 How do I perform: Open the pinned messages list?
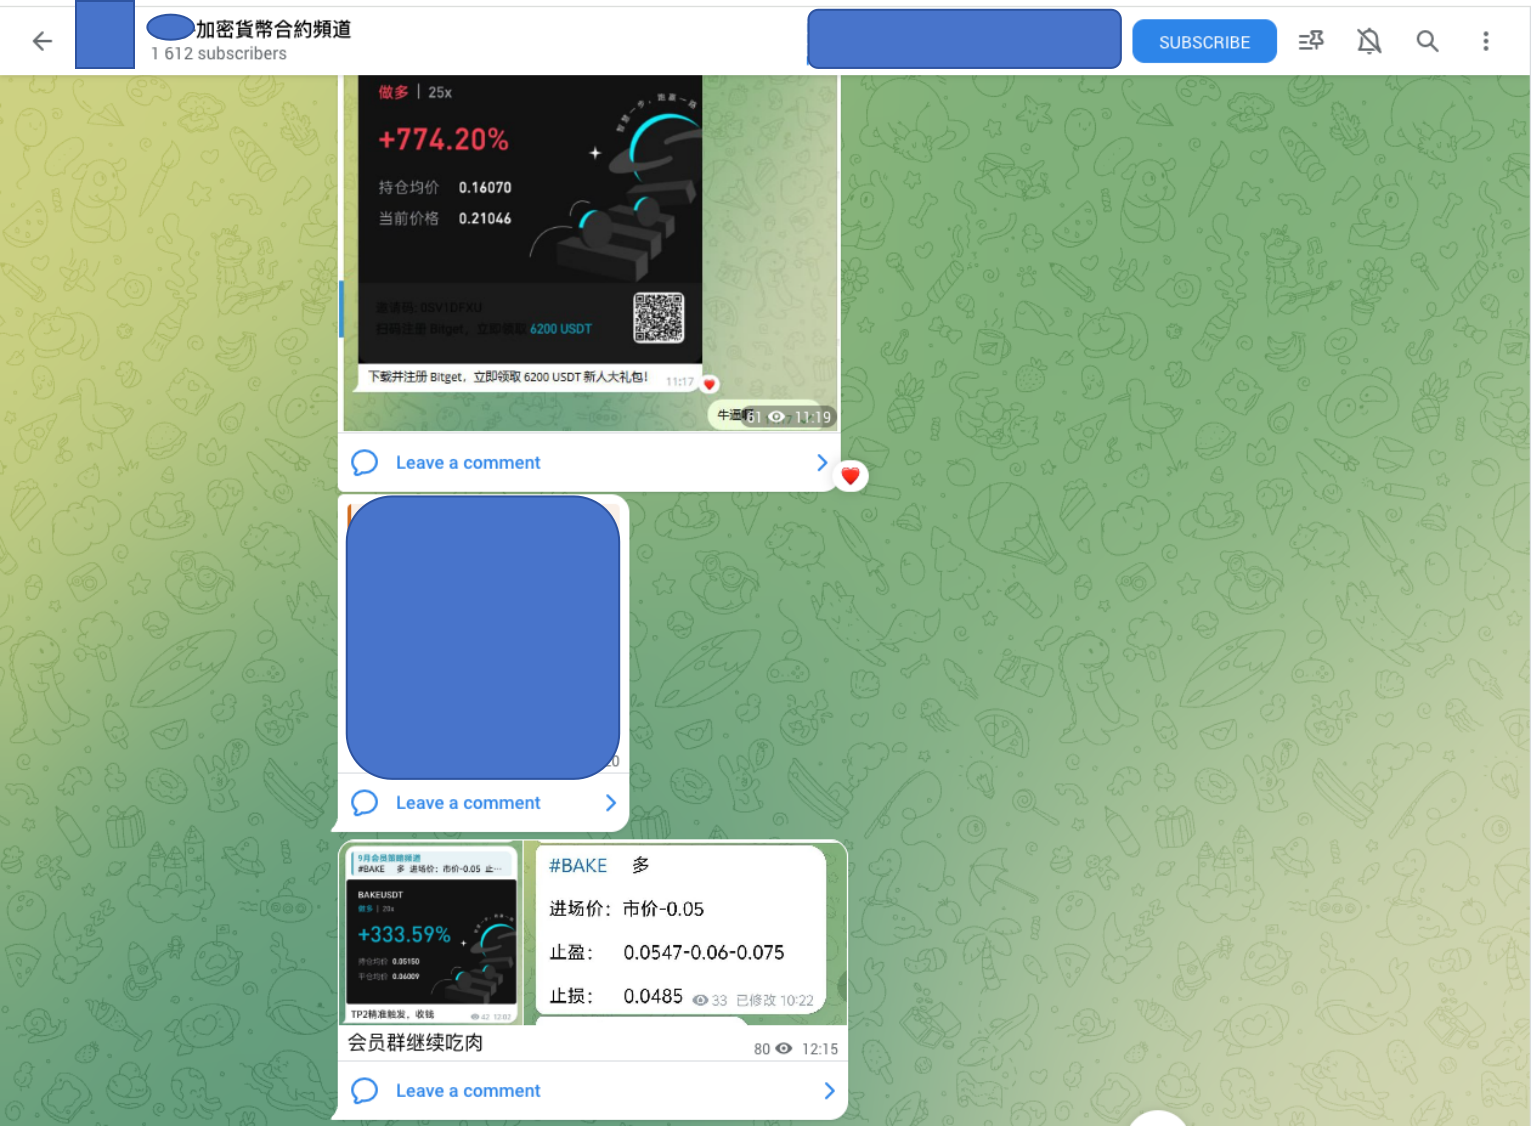[x=1310, y=41]
